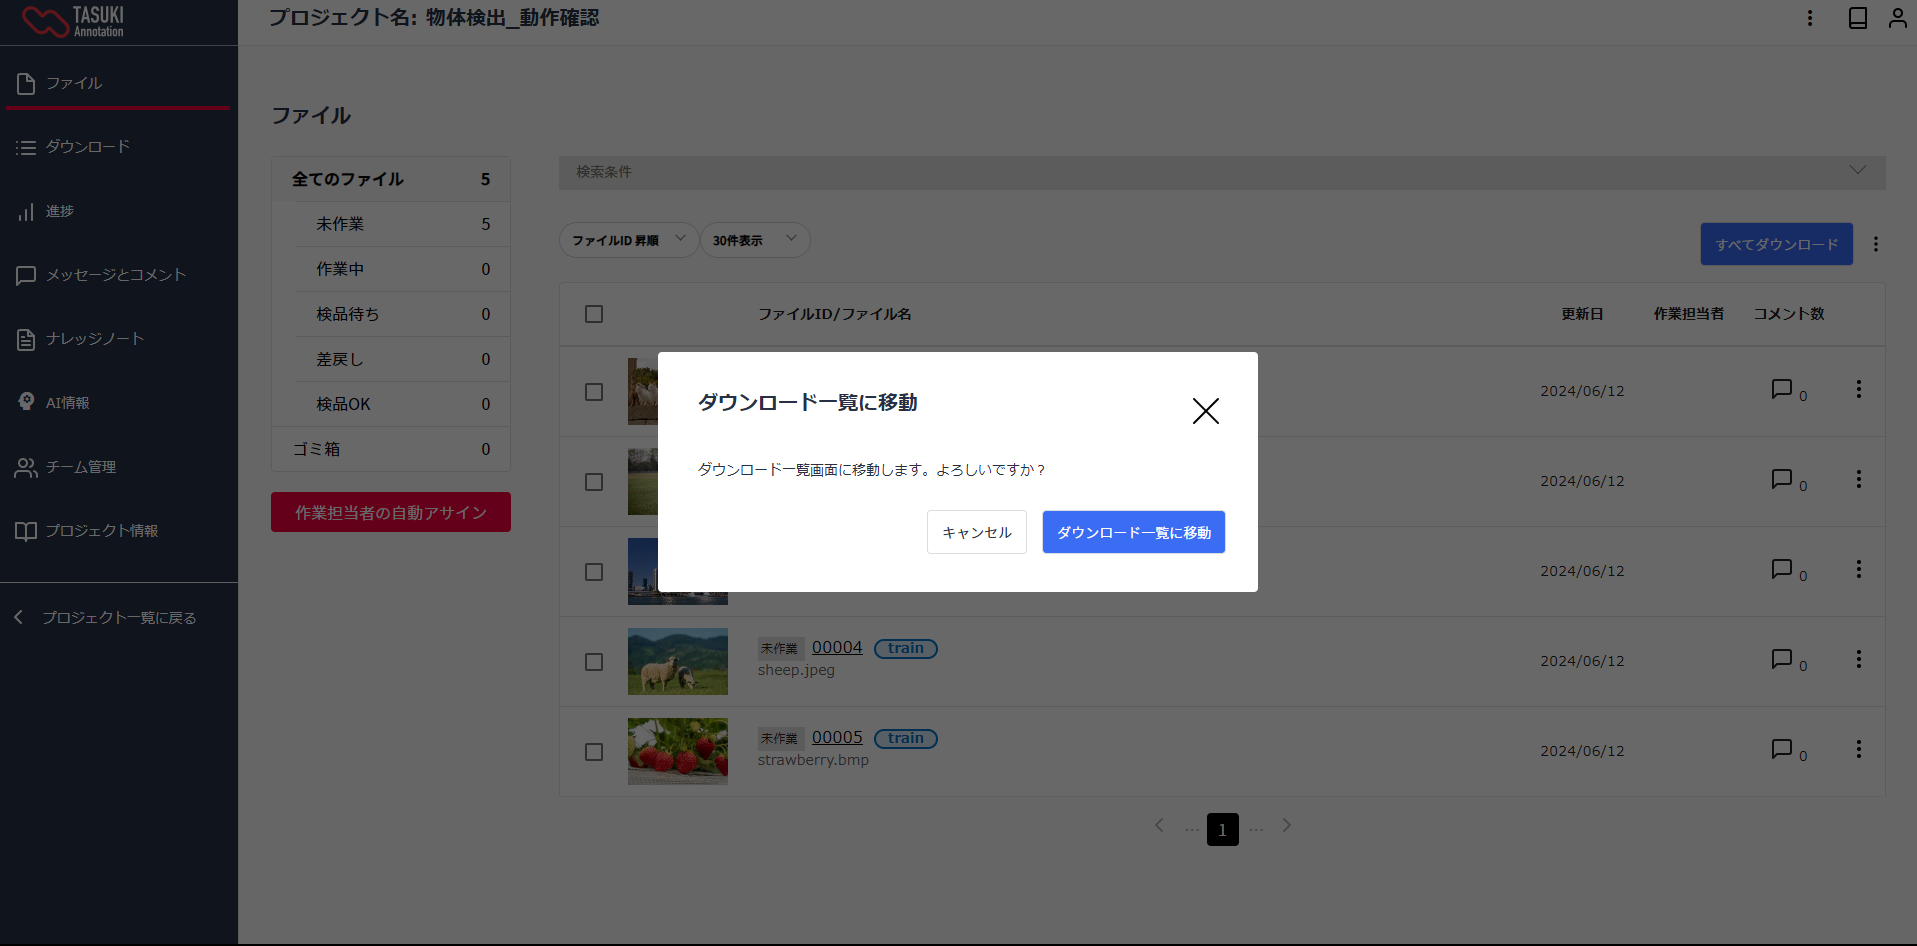Open the manual book icon in header
The width and height of the screenshot is (1917, 946).
pos(1857,18)
